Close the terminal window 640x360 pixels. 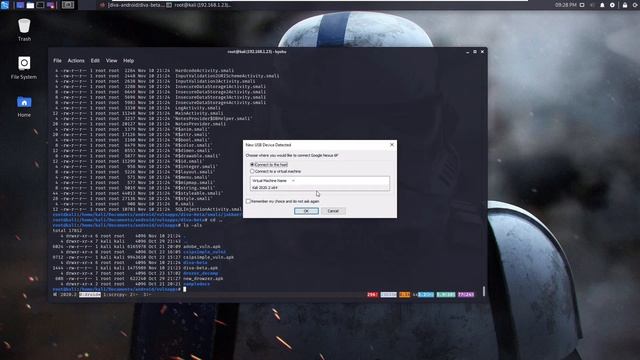point(482,52)
